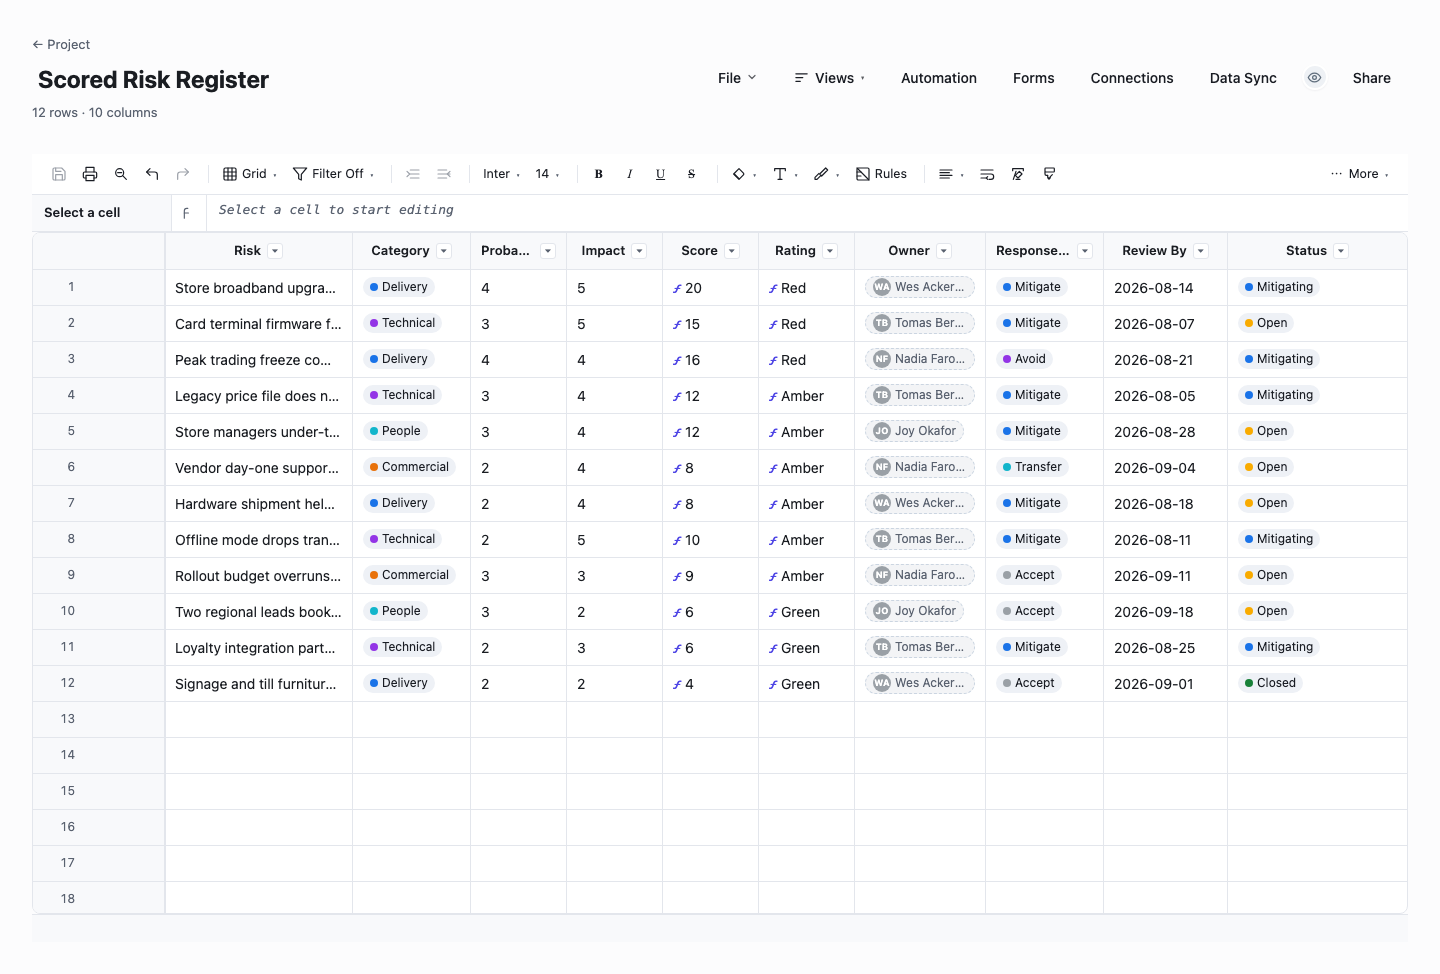Click the Commercial tag in row 6
Screen dimensions: 1440x974
pos(409,467)
